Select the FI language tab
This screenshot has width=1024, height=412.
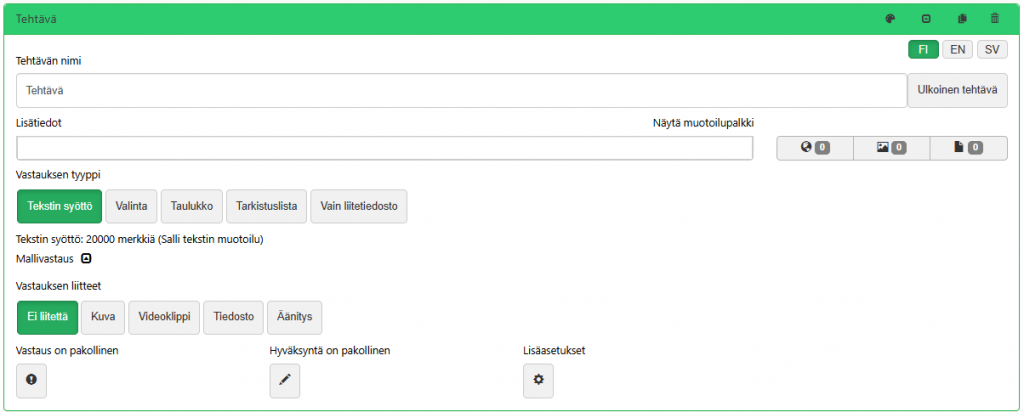[922, 50]
